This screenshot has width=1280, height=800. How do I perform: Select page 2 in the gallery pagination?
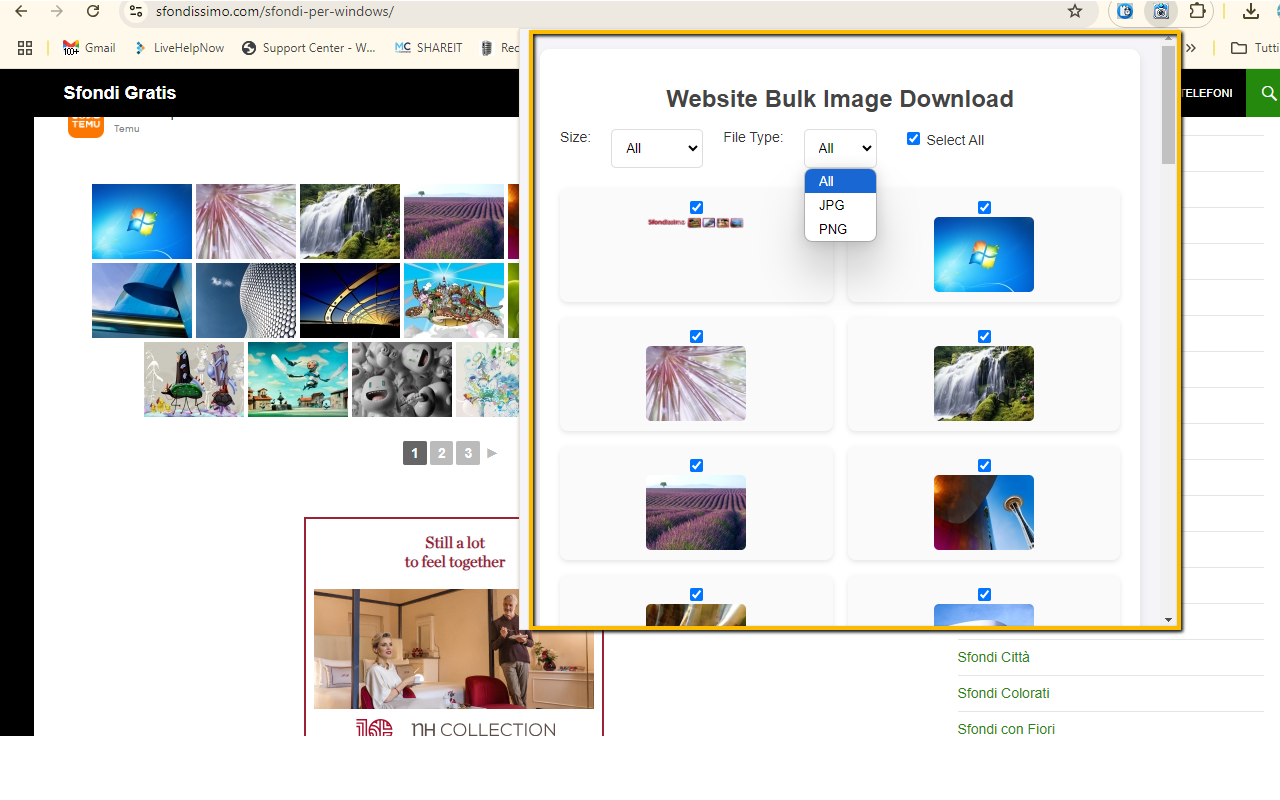pyautogui.click(x=441, y=453)
